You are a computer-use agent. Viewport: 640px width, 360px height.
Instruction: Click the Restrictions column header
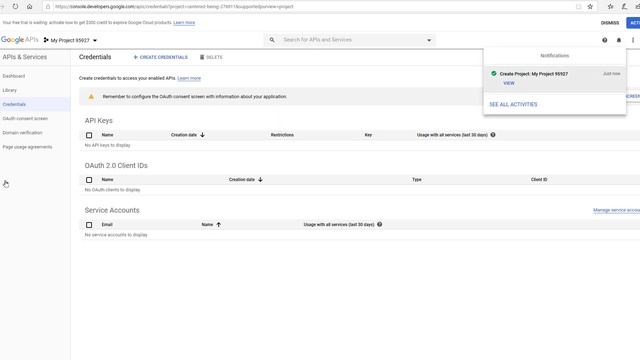point(282,135)
